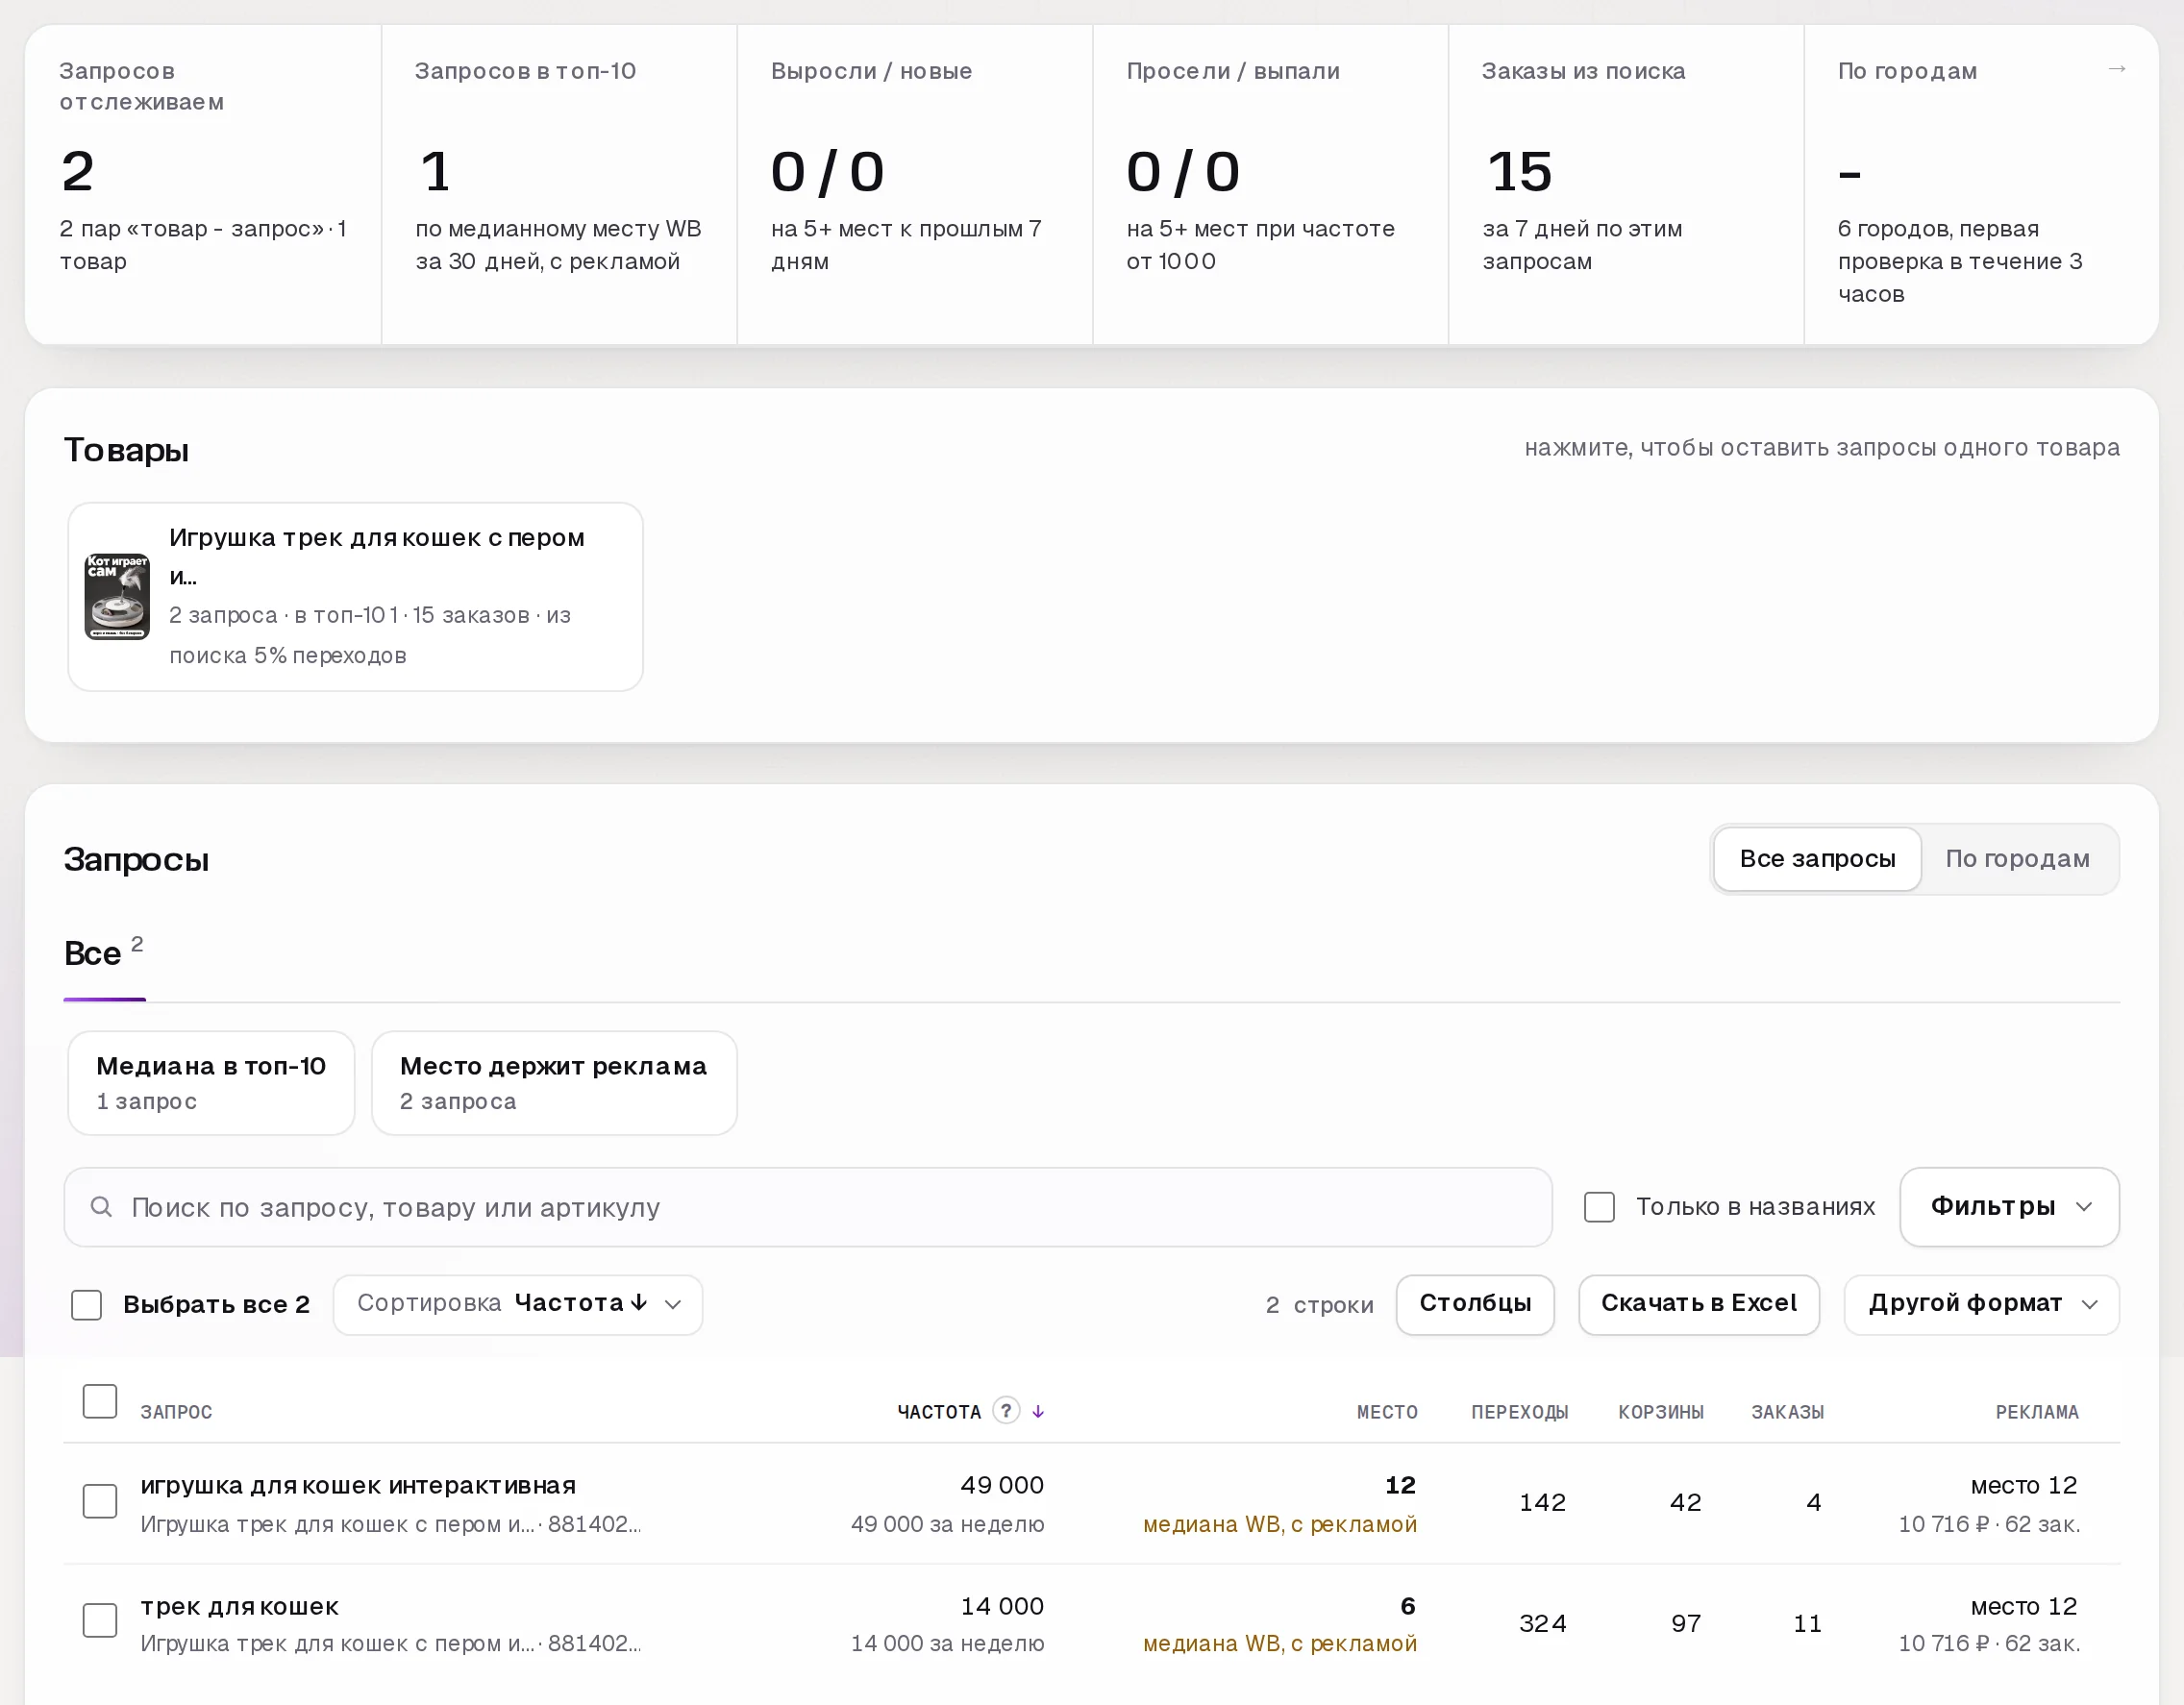Expand Сортировка Частота dropdown
2184x1705 pixels.
(x=518, y=1304)
